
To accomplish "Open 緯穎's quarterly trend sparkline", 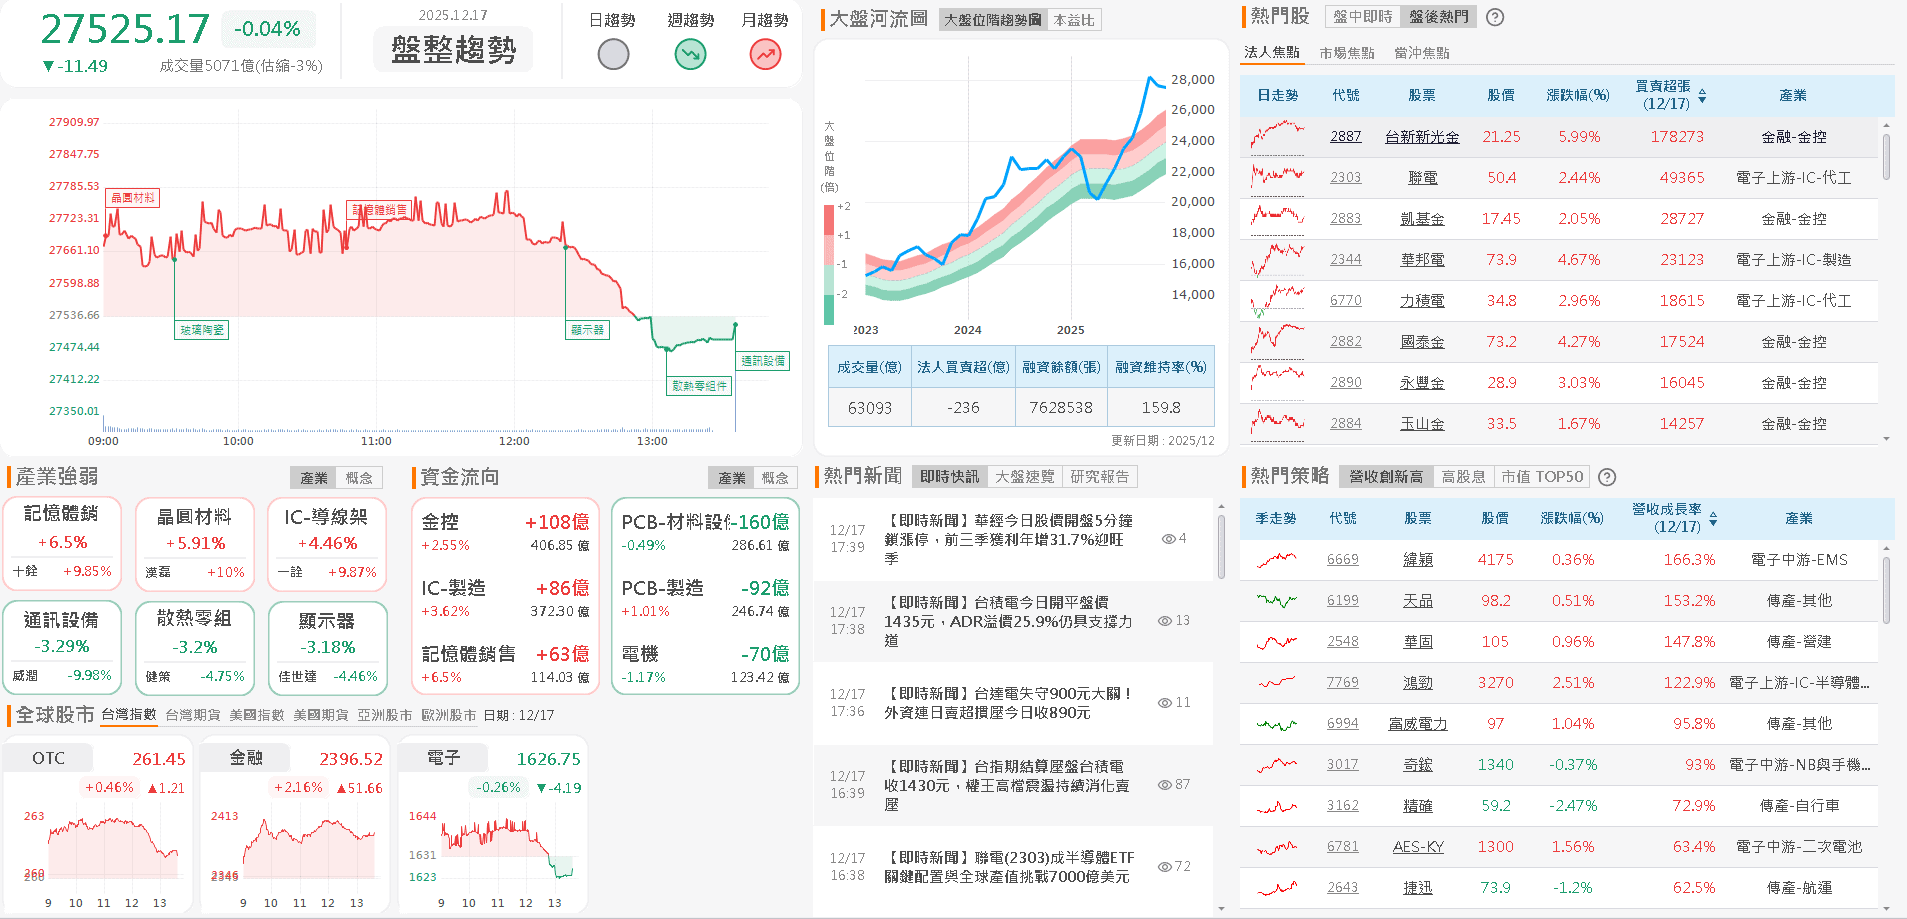I will click(x=1275, y=560).
